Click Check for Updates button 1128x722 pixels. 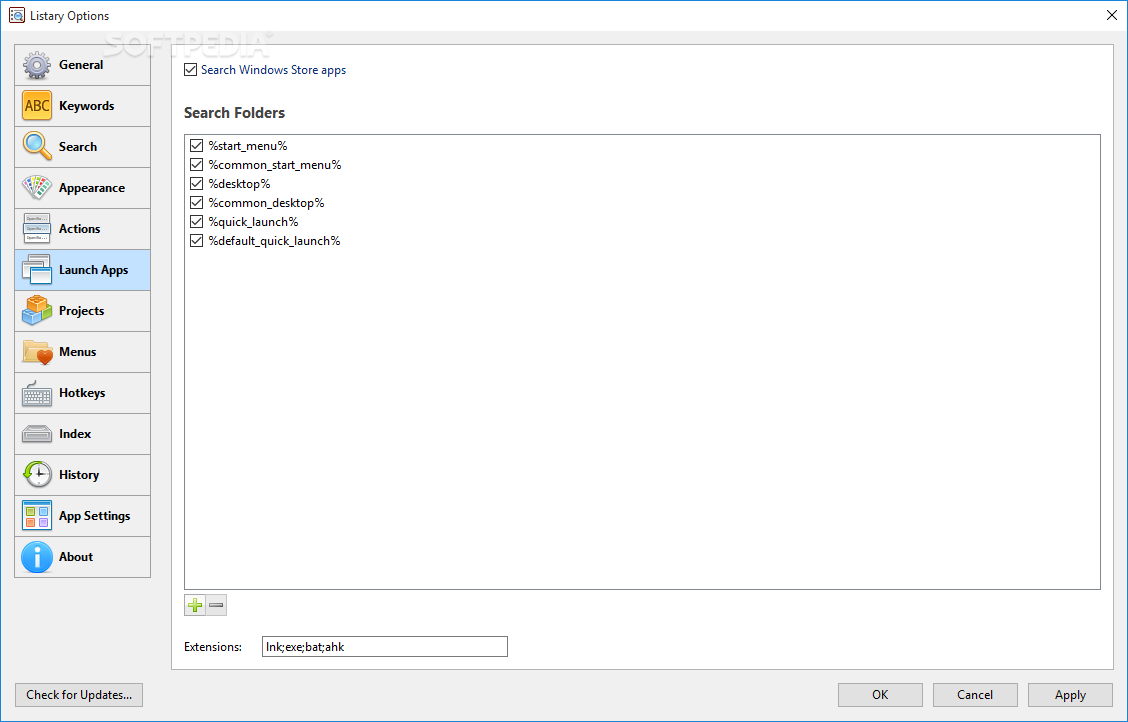pos(79,695)
